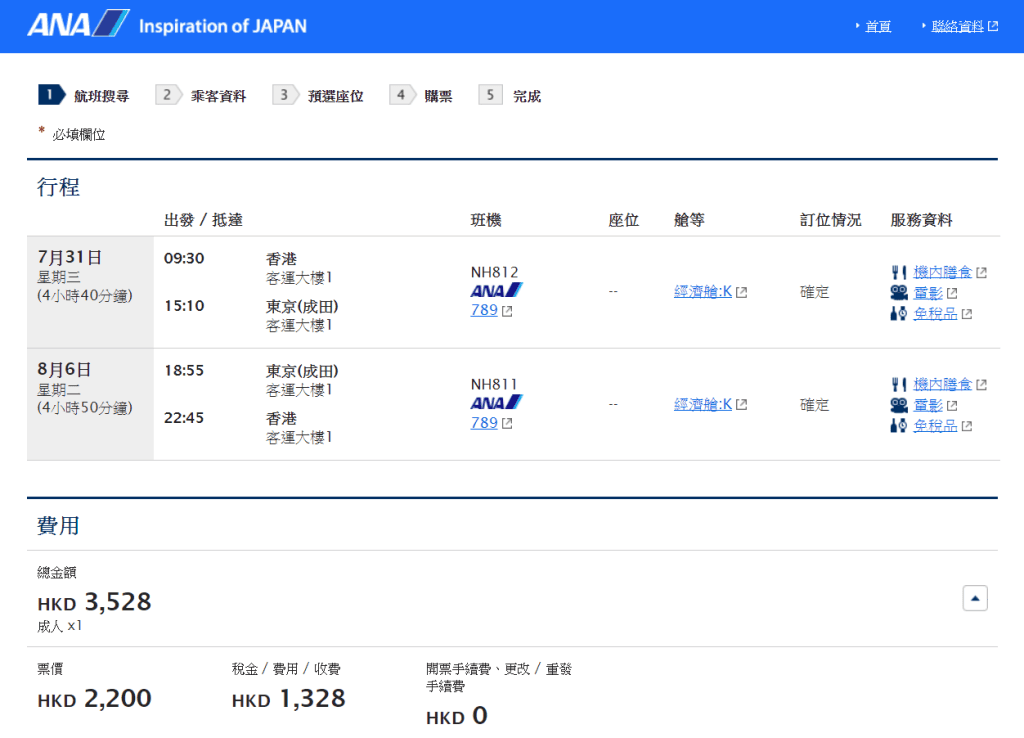
Task: Open 經濟艙:K fare class link for NH811
Action: [703, 404]
